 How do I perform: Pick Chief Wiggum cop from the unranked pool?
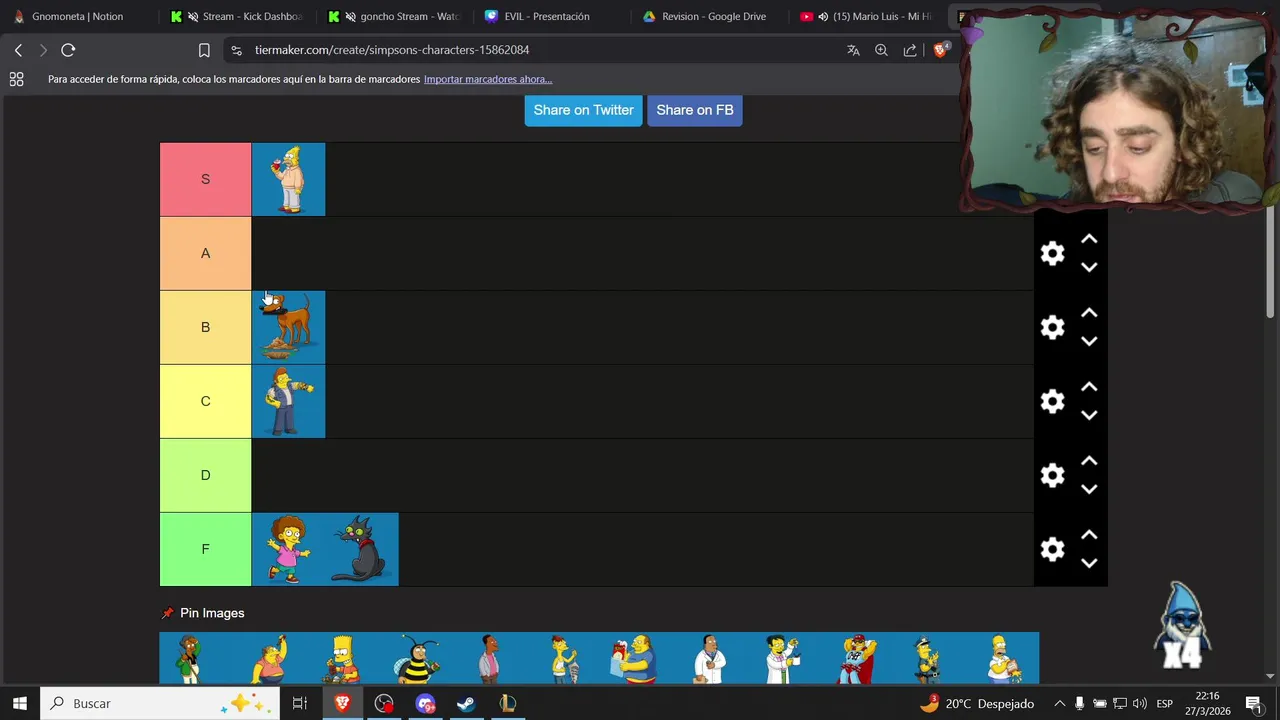point(929,658)
